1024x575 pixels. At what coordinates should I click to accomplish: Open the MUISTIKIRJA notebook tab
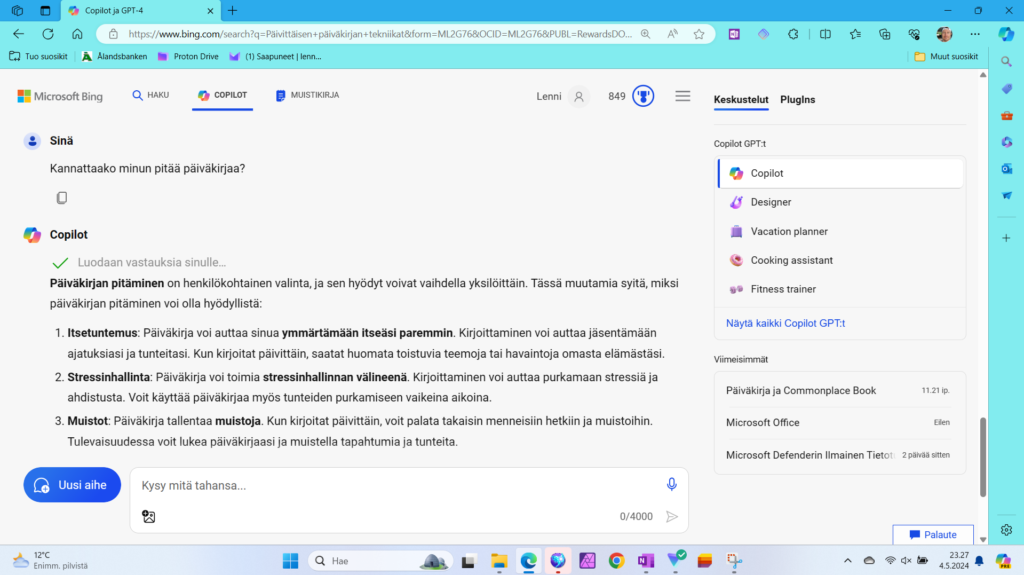(308, 95)
